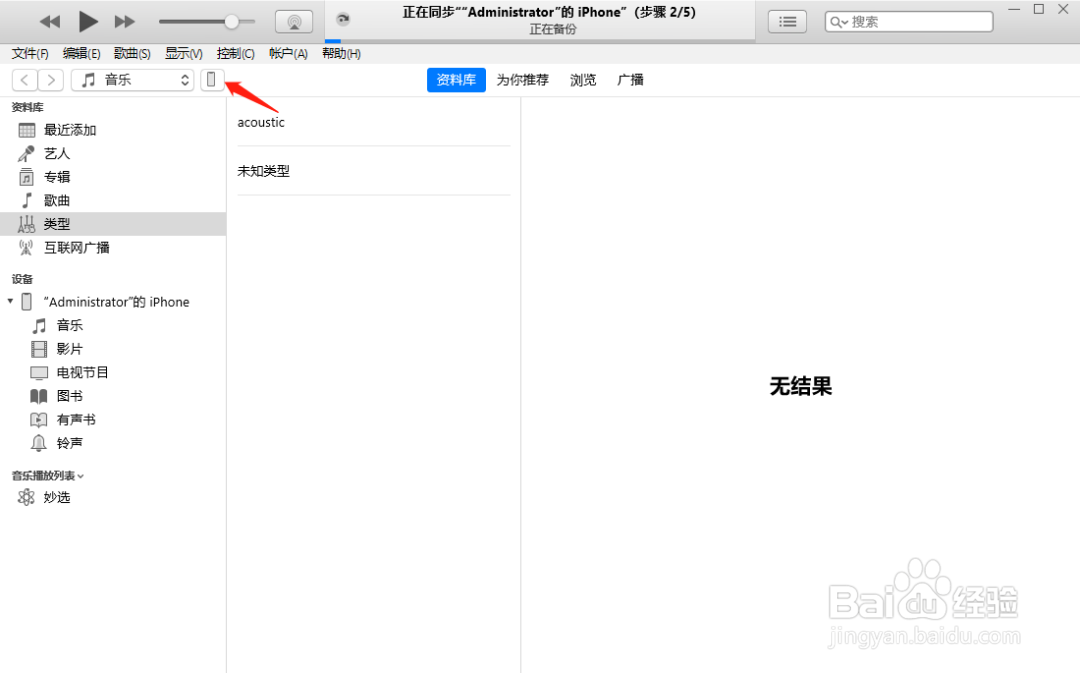This screenshot has height=673, width=1080.
Task: Click the rewind previous track button
Action: coord(50,22)
